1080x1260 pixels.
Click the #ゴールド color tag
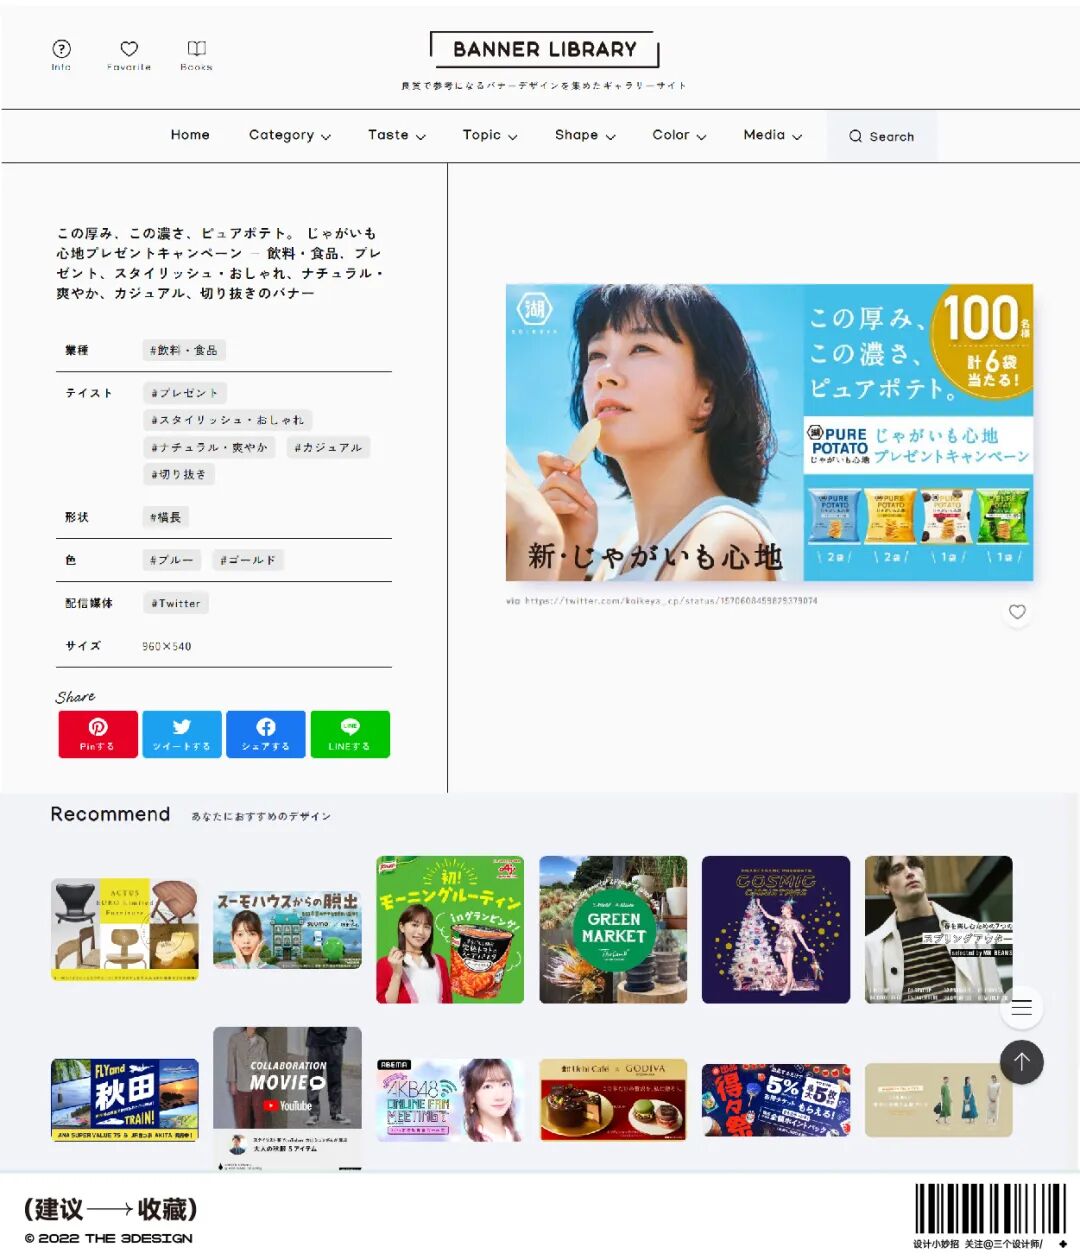(x=248, y=560)
